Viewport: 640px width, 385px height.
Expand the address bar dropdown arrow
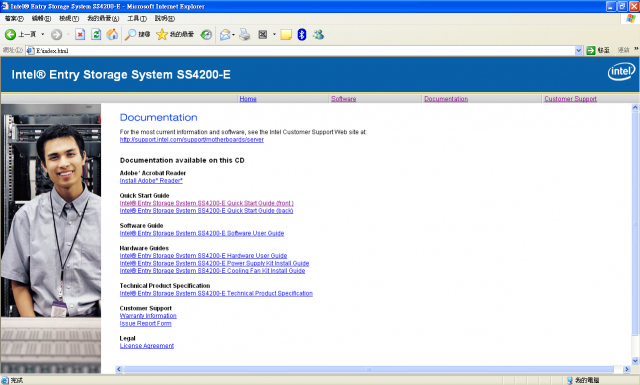(x=578, y=50)
